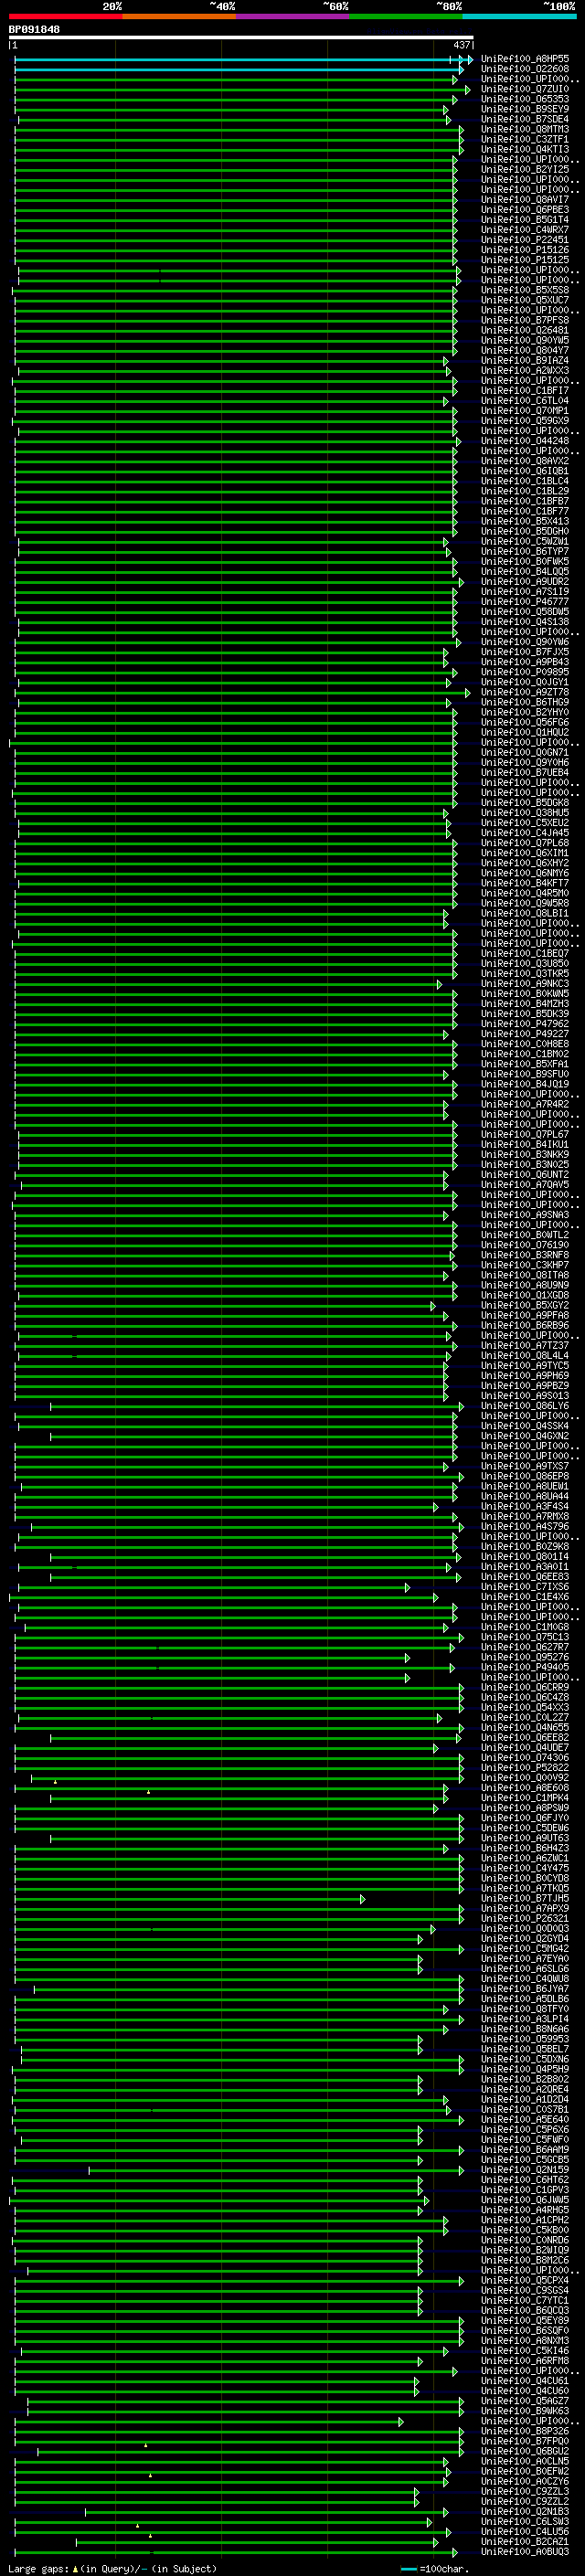This screenshot has height=2576, width=585.
Task: Open hit UniRef100_Q4KTI3
Action: [x=525, y=149]
